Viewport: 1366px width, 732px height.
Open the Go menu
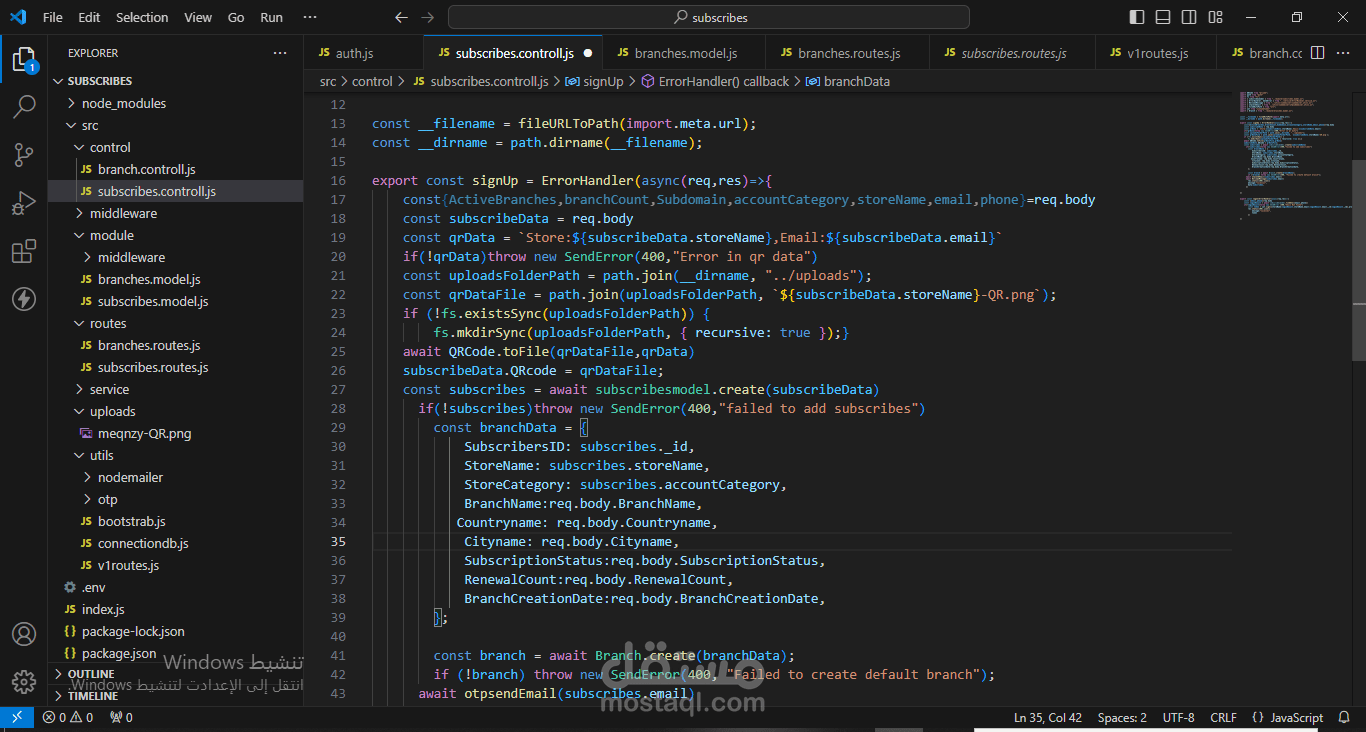tap(236, 17)
